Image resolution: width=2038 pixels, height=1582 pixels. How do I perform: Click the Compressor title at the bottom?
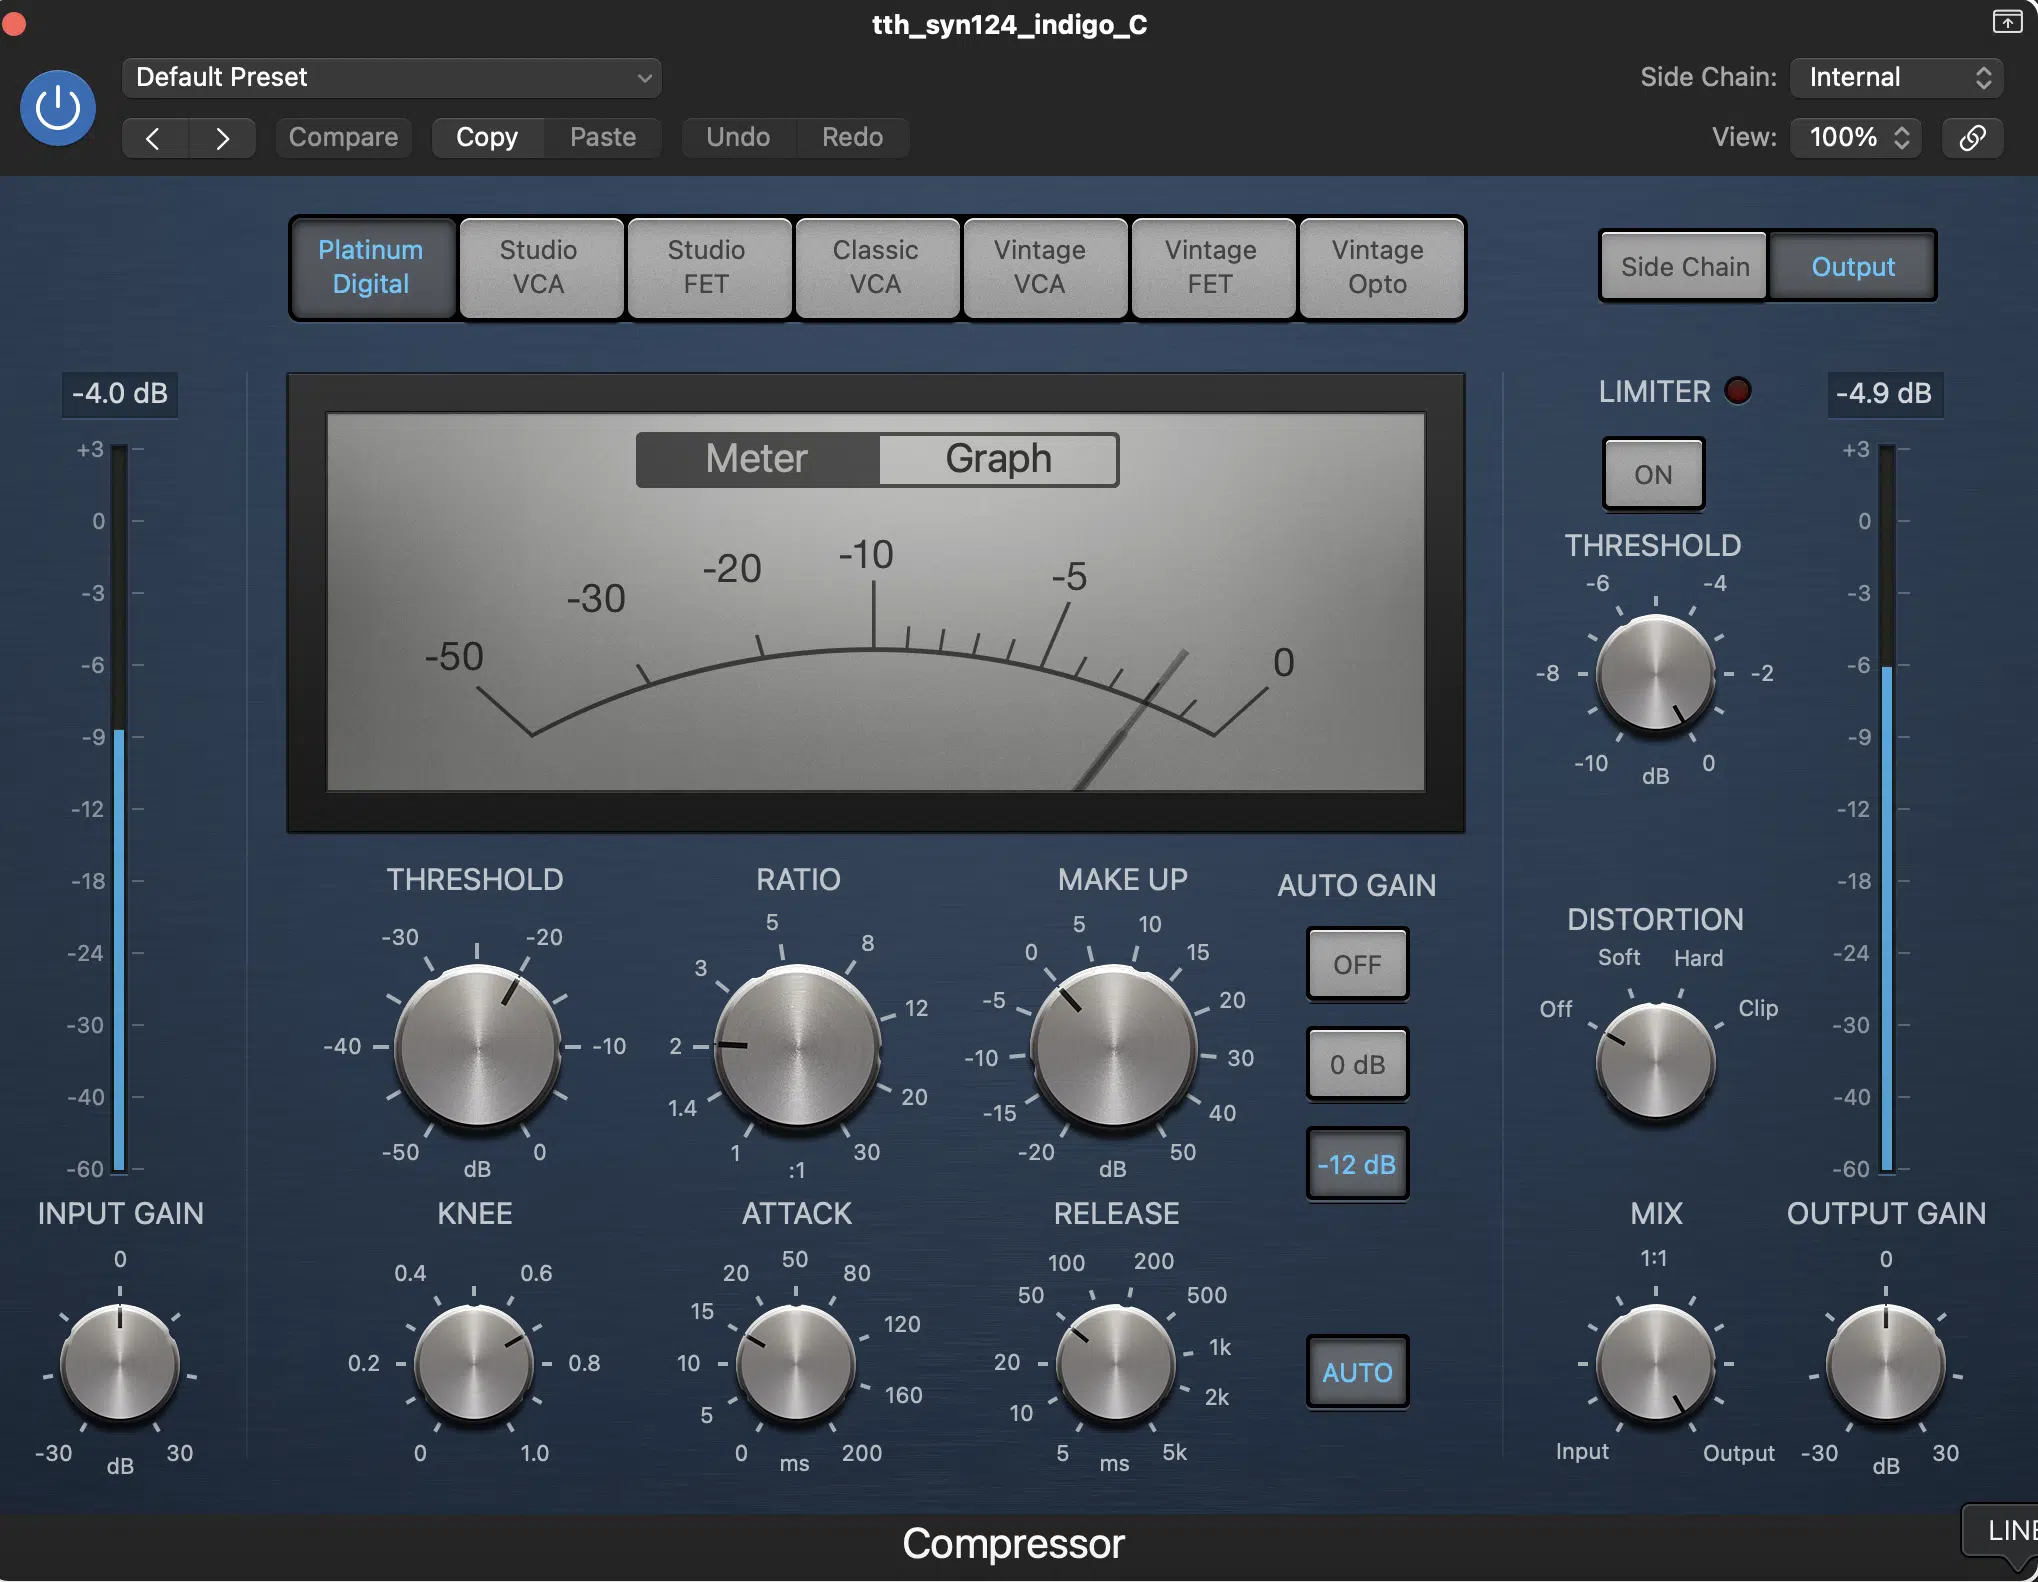point(1013,1544)
